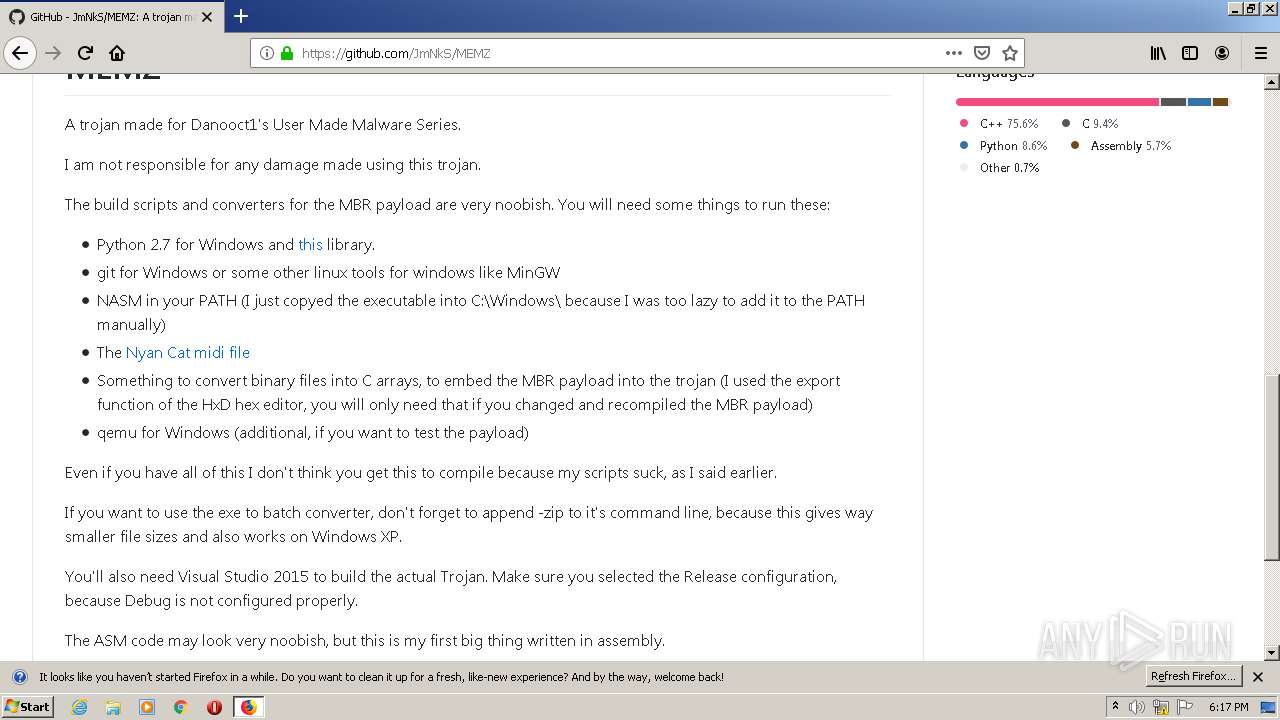Show the sidebars
The image size is (1280, 720).
[1190, 53]
